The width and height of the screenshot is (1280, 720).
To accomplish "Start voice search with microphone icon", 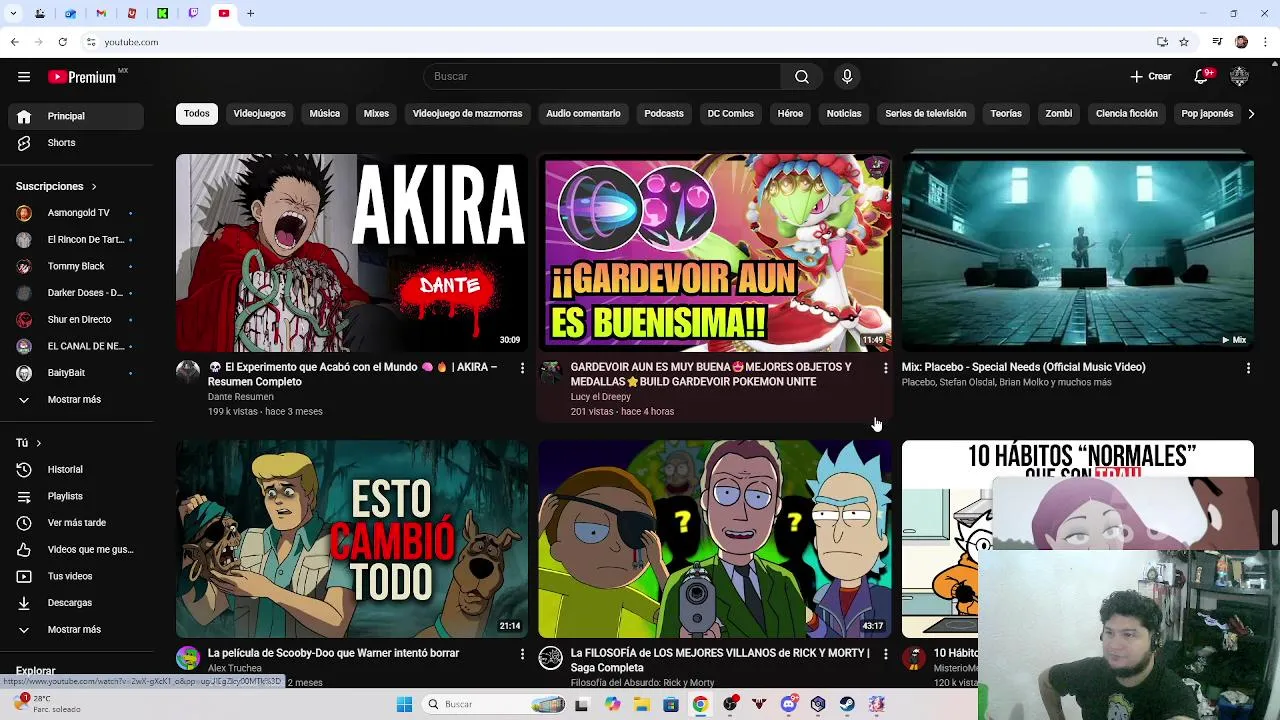I will pos(847,77).
